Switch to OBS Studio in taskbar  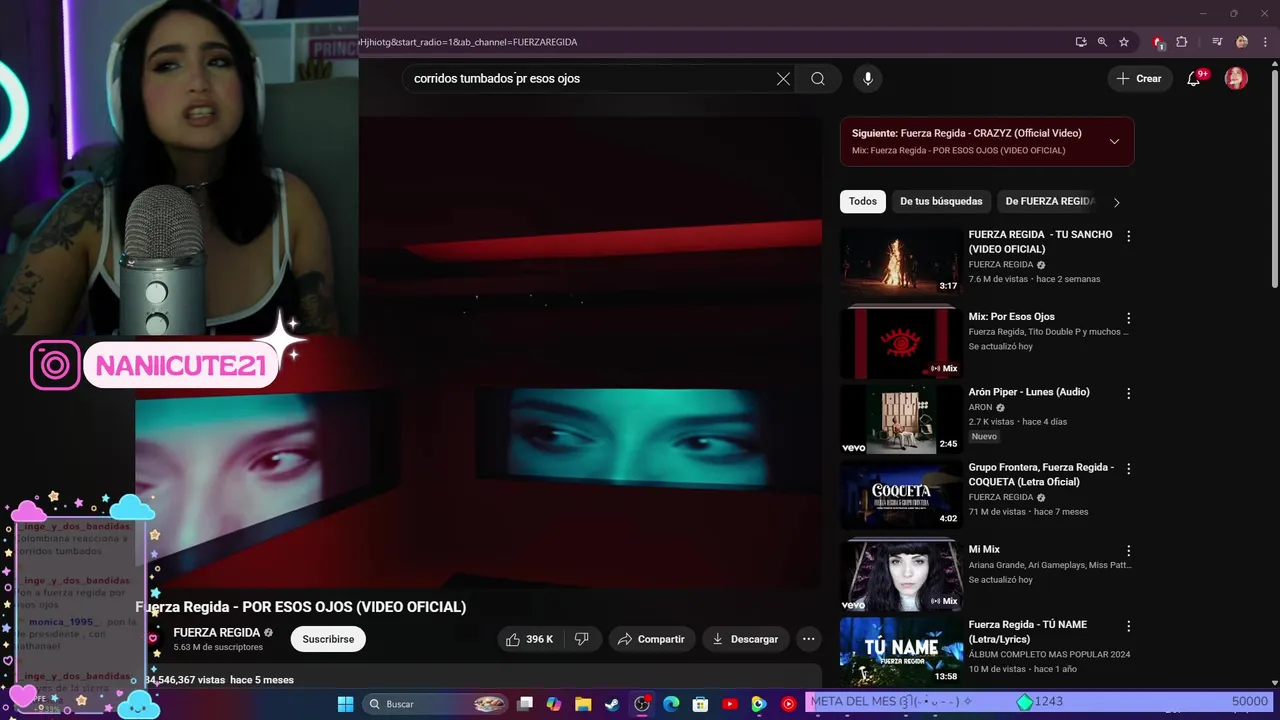pyautogui.click(x=642, y=704)
